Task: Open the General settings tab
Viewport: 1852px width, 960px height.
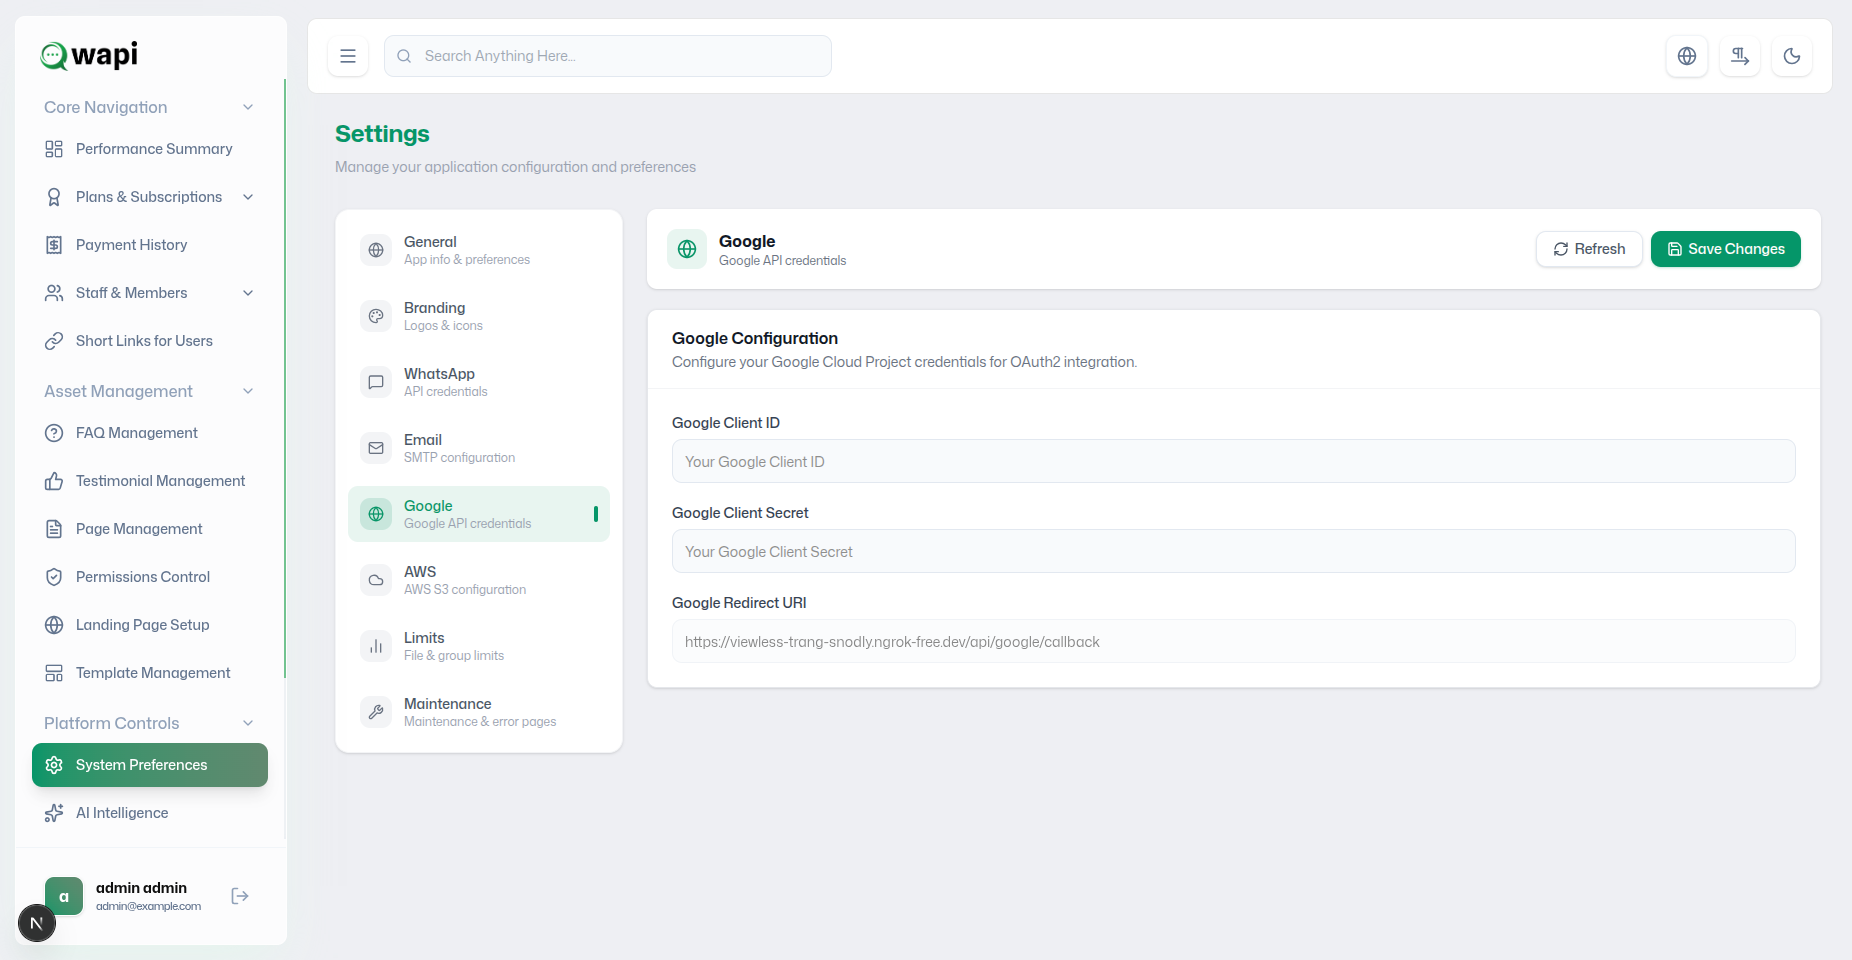Action: (479, 250)
